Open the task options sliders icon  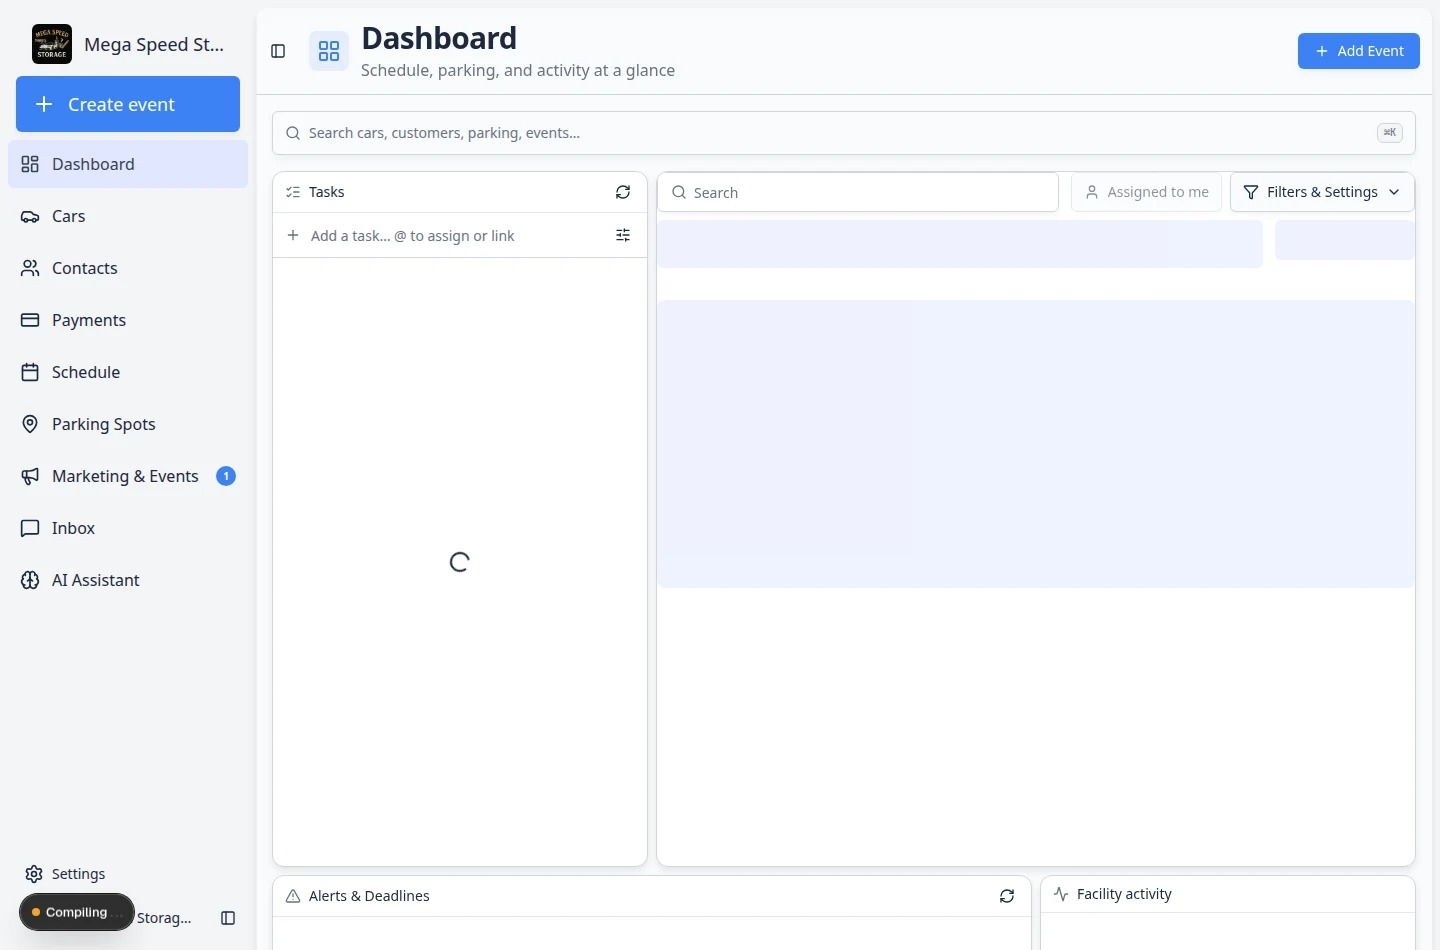click(x=623, y=235)
